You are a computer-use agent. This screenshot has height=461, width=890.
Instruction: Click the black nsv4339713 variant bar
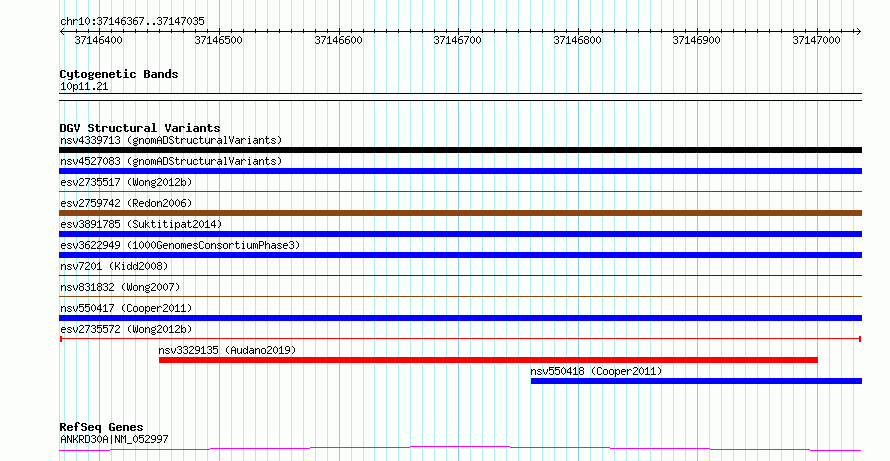coord(460,150)
